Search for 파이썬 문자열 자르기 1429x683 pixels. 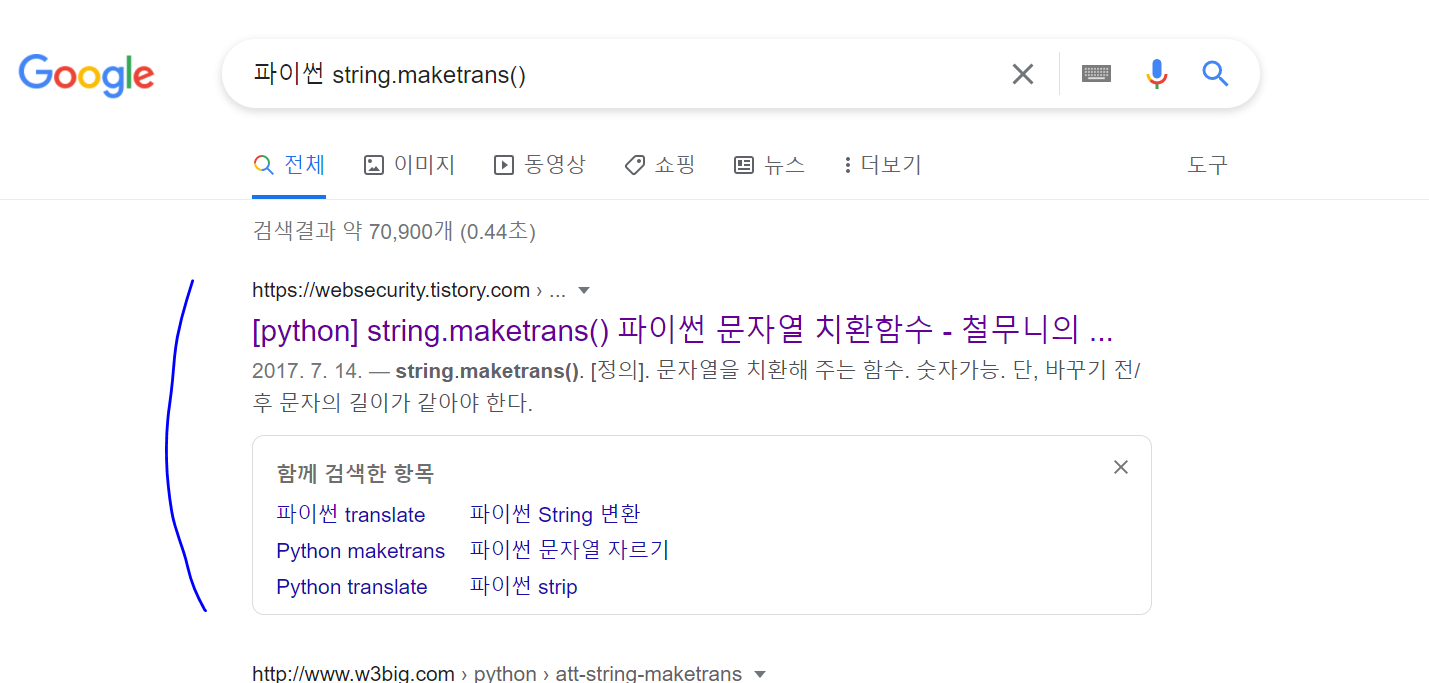[569, 550]
